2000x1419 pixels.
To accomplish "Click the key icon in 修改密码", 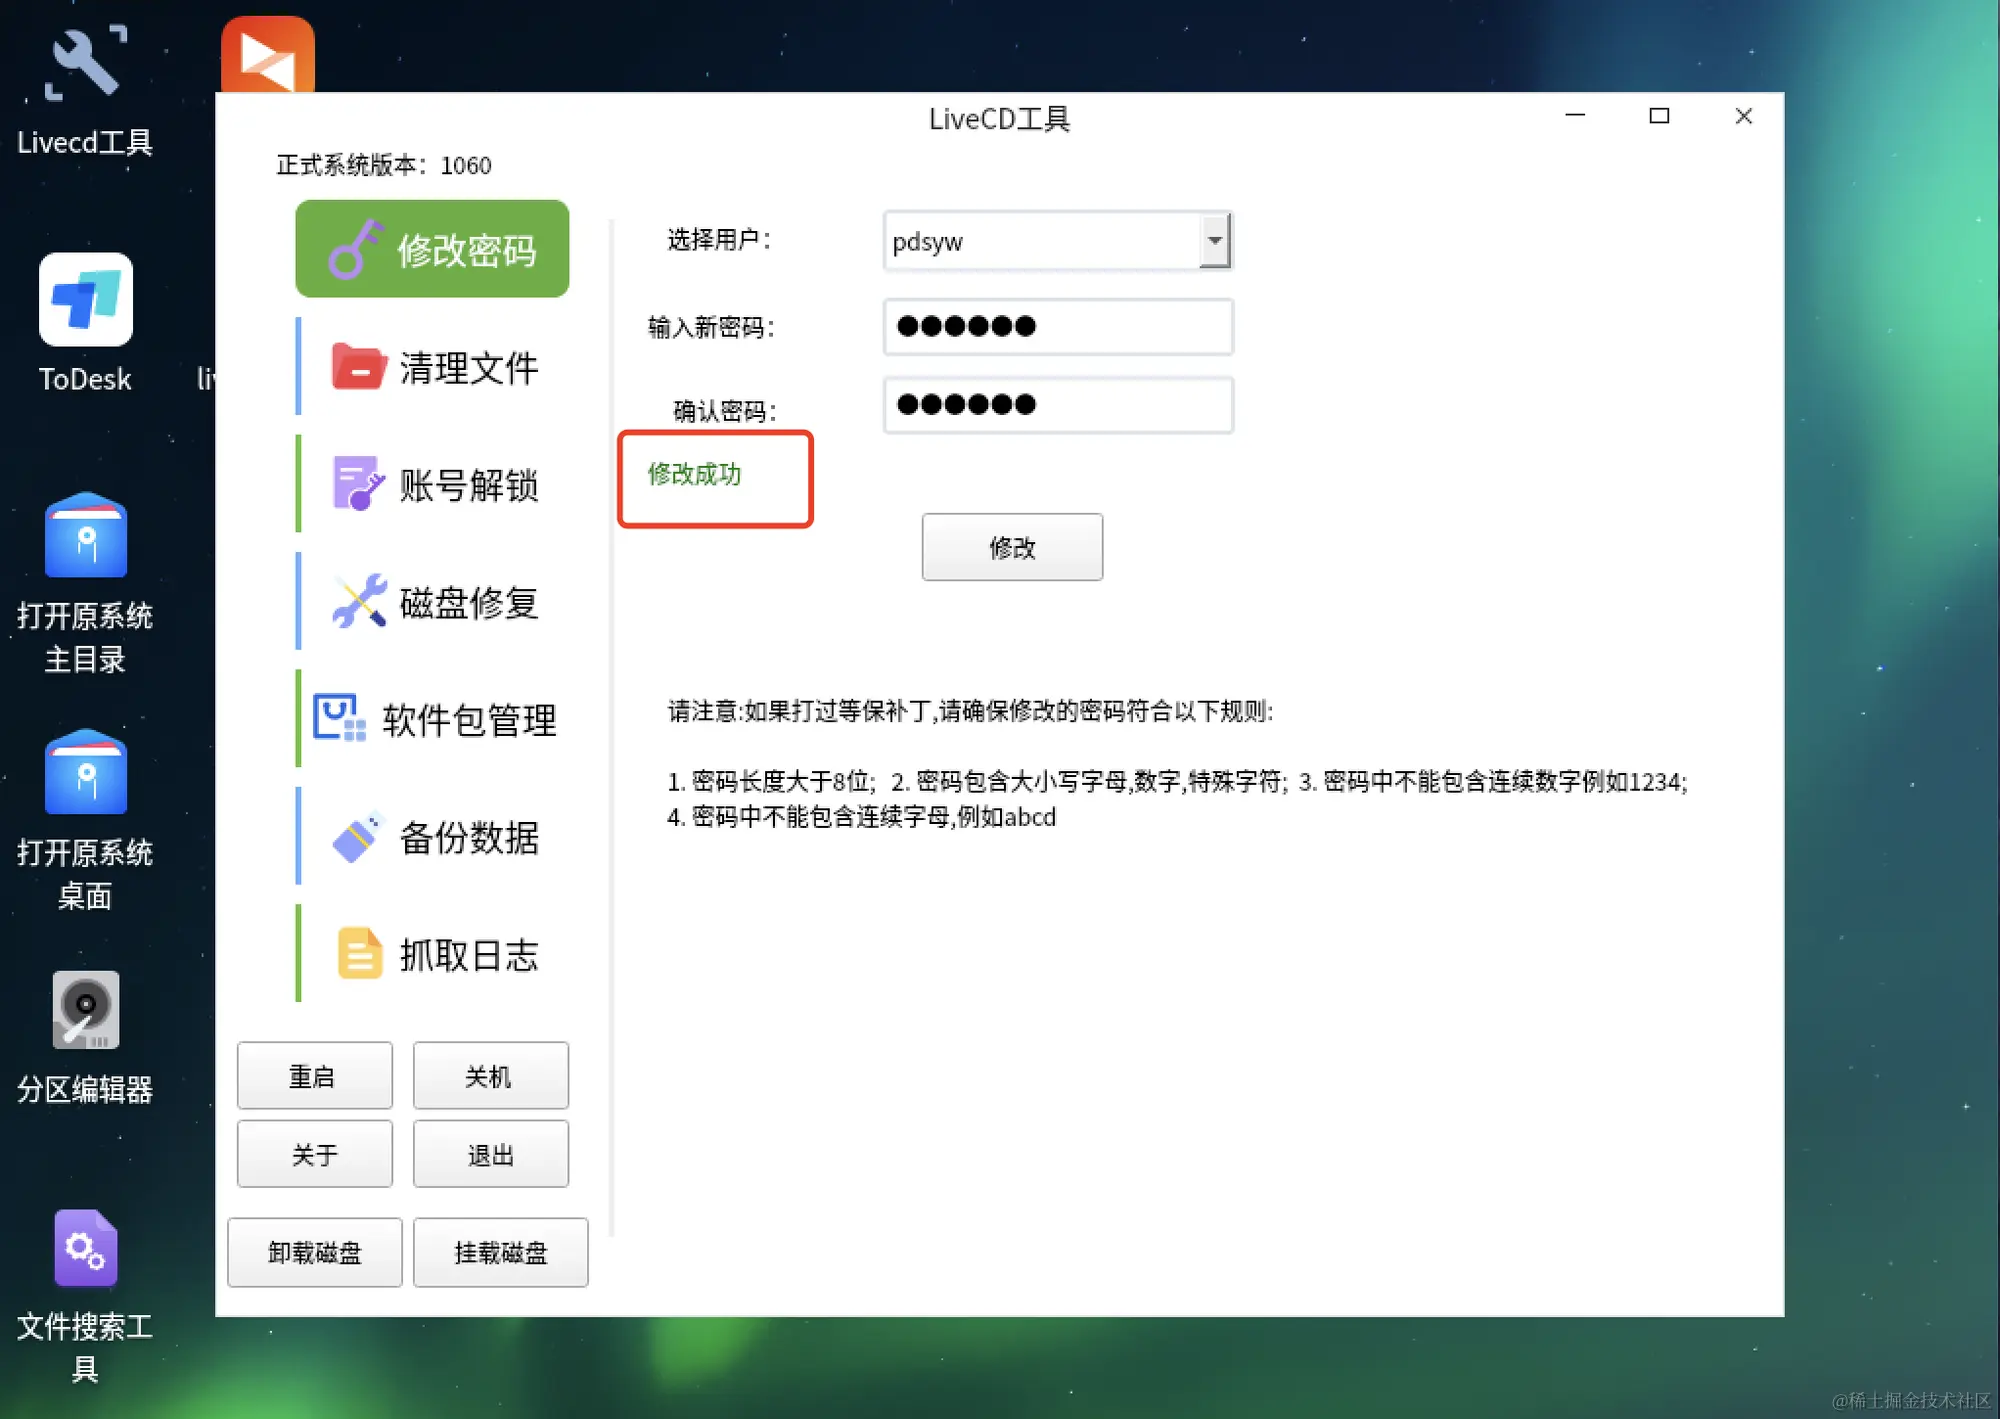I will (x=354, y=249).
